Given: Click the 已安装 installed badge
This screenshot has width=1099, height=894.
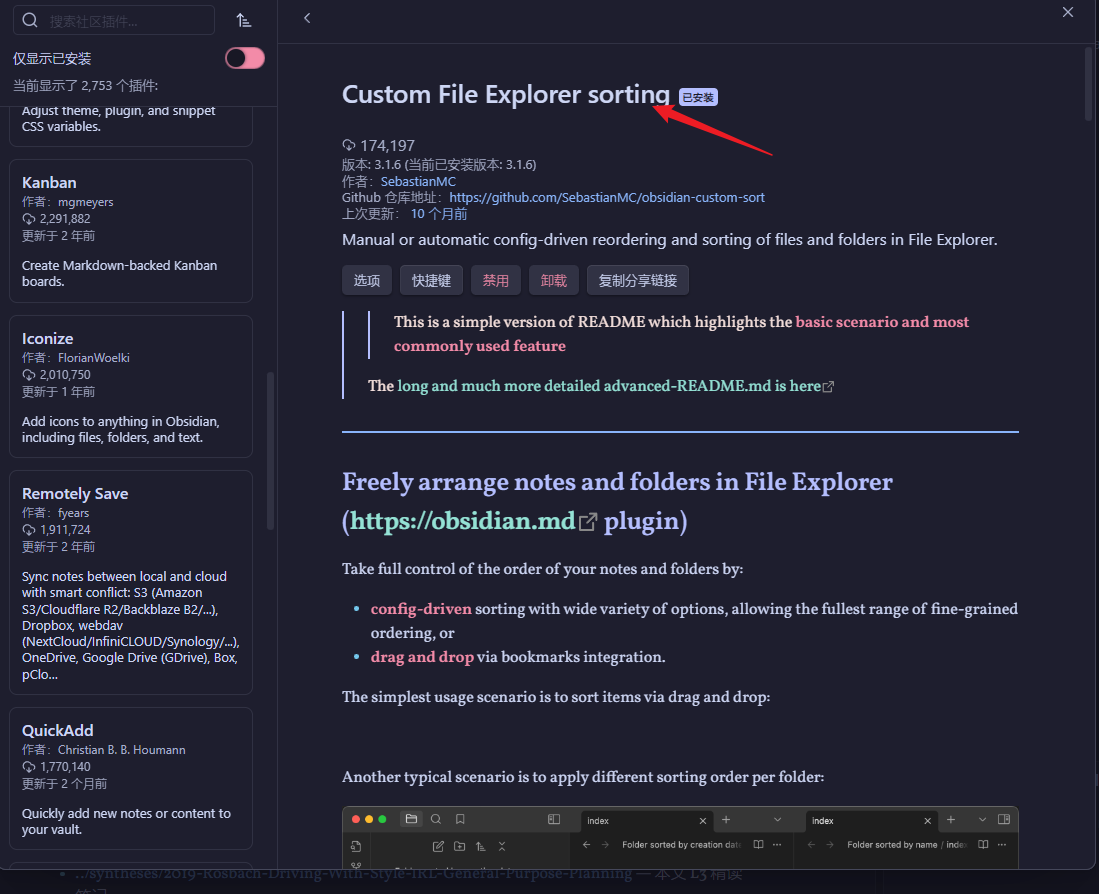Looking at the screenshot, I should tap(698, 97).
